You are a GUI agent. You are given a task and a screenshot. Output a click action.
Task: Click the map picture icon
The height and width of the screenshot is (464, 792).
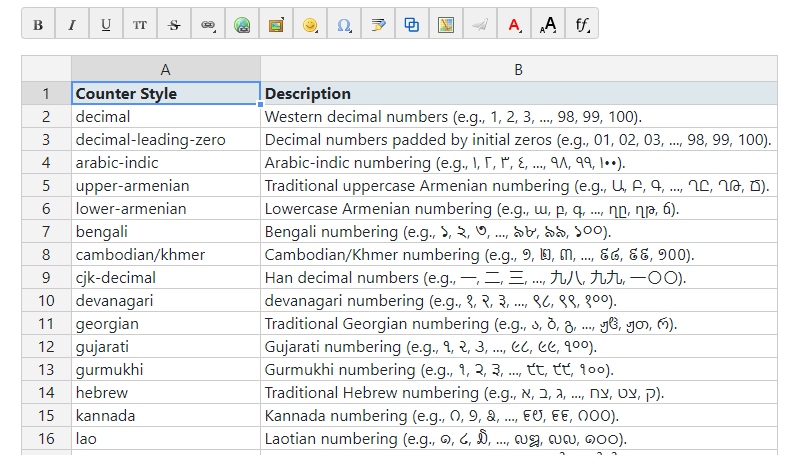coord(446,25)
